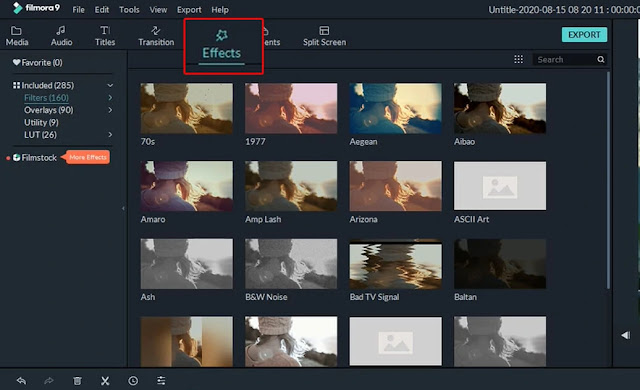The width and height of the screenshot is (640, 390).
Task: Select the Bad TV Signal thumbnail
Action: click(x=396, y=264)
